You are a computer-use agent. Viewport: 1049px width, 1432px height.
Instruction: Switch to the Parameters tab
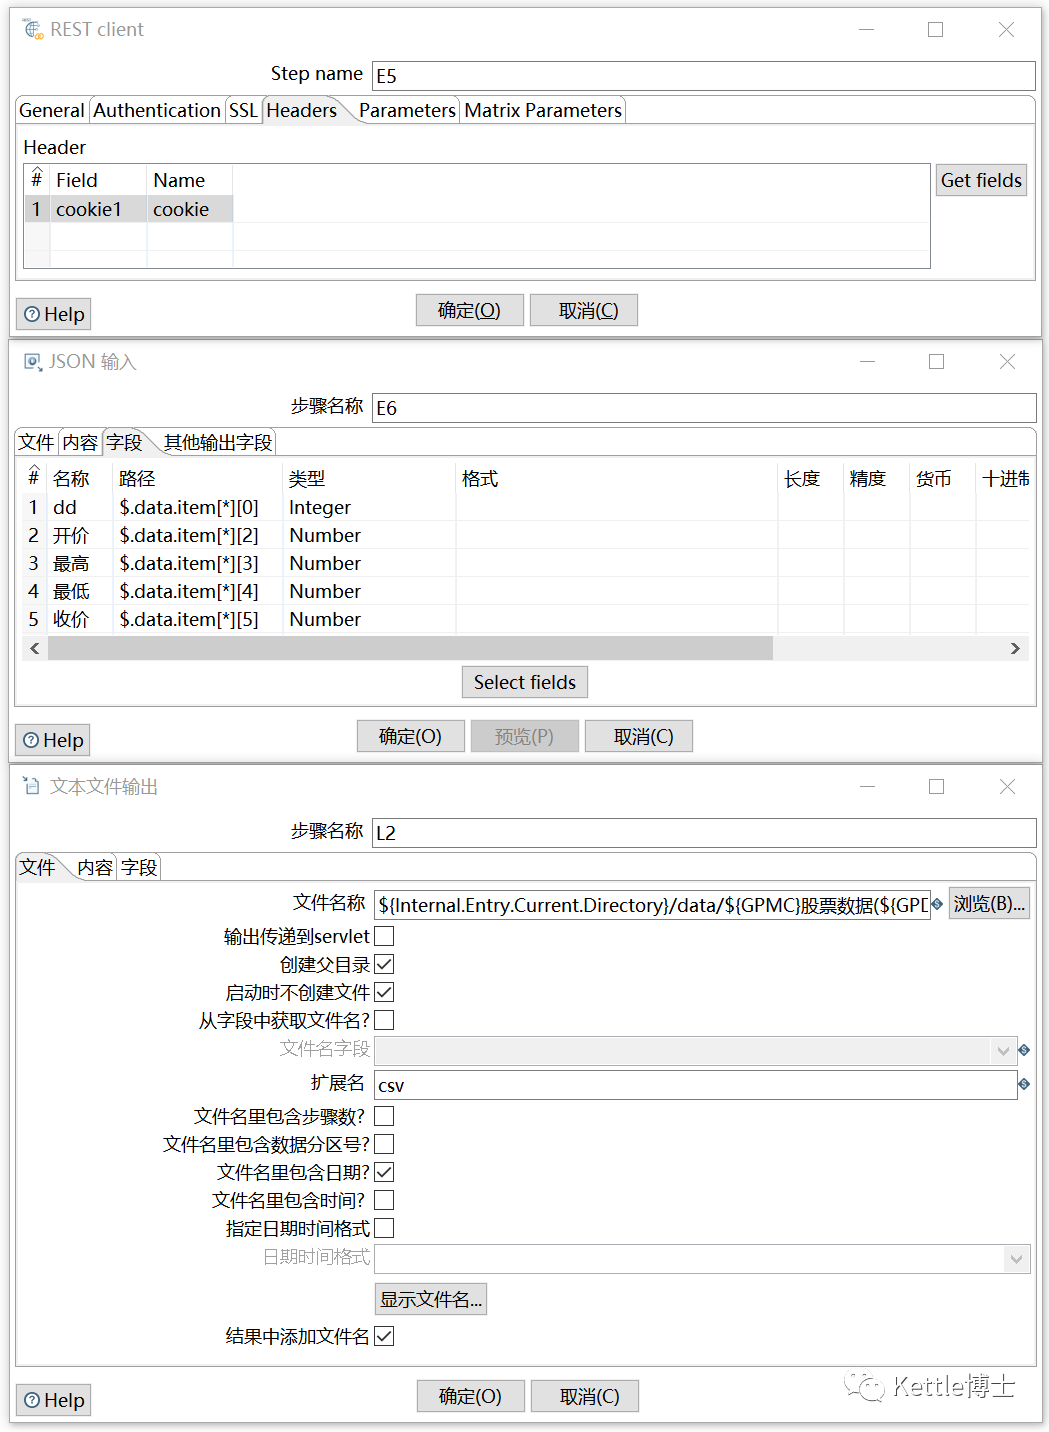click(407, 110)
